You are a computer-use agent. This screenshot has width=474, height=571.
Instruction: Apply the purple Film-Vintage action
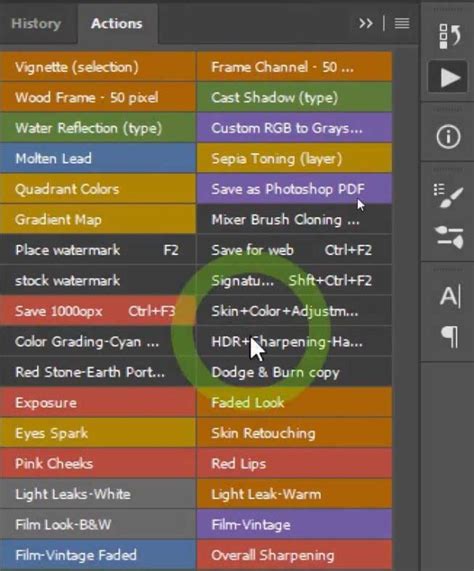295,524
